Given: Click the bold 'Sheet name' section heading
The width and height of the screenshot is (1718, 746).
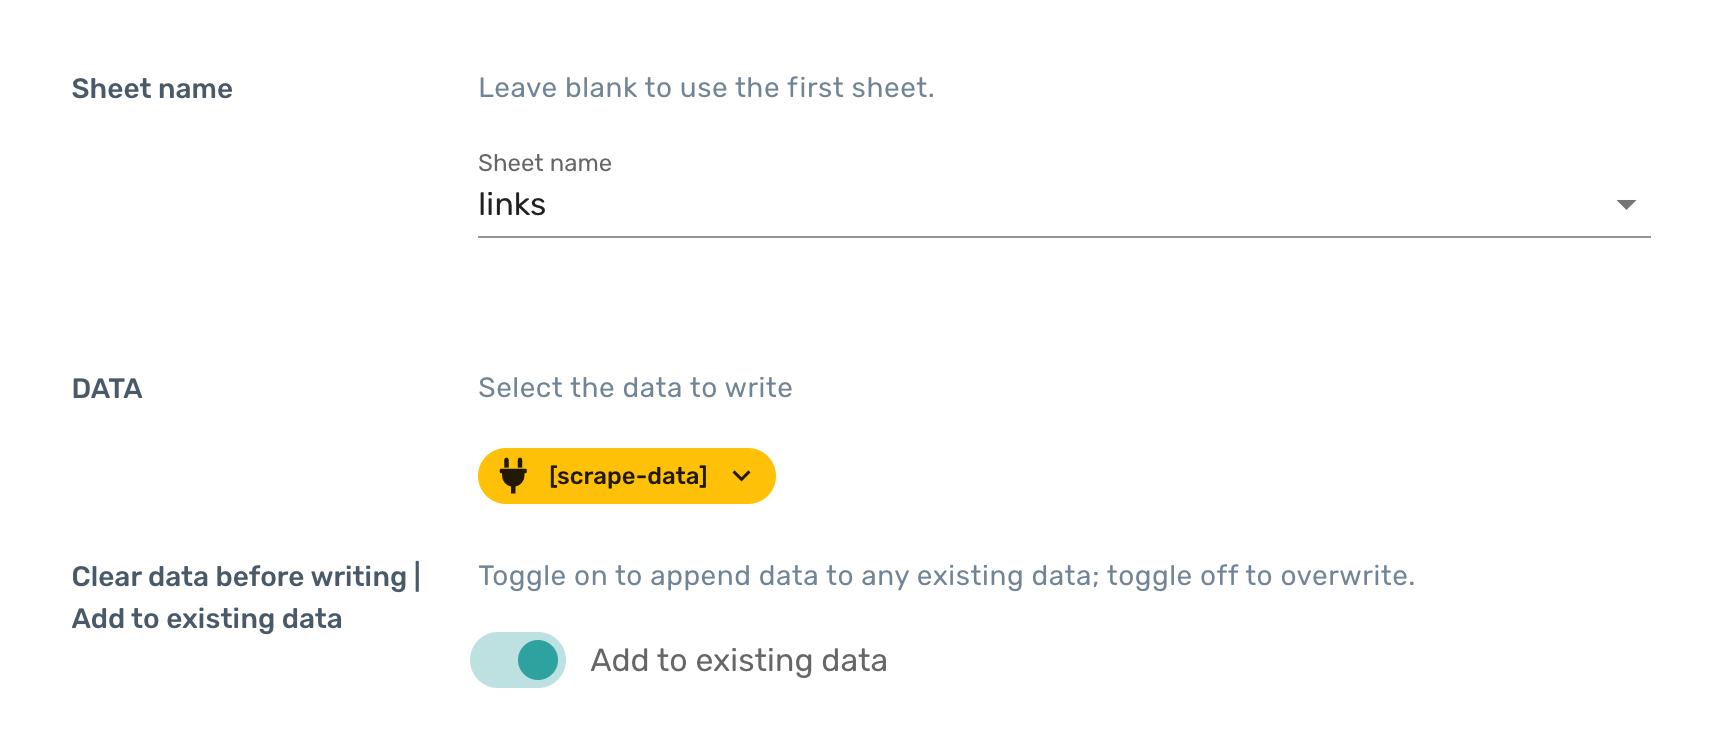Looking at the screenshot, I should pos(152,89).
